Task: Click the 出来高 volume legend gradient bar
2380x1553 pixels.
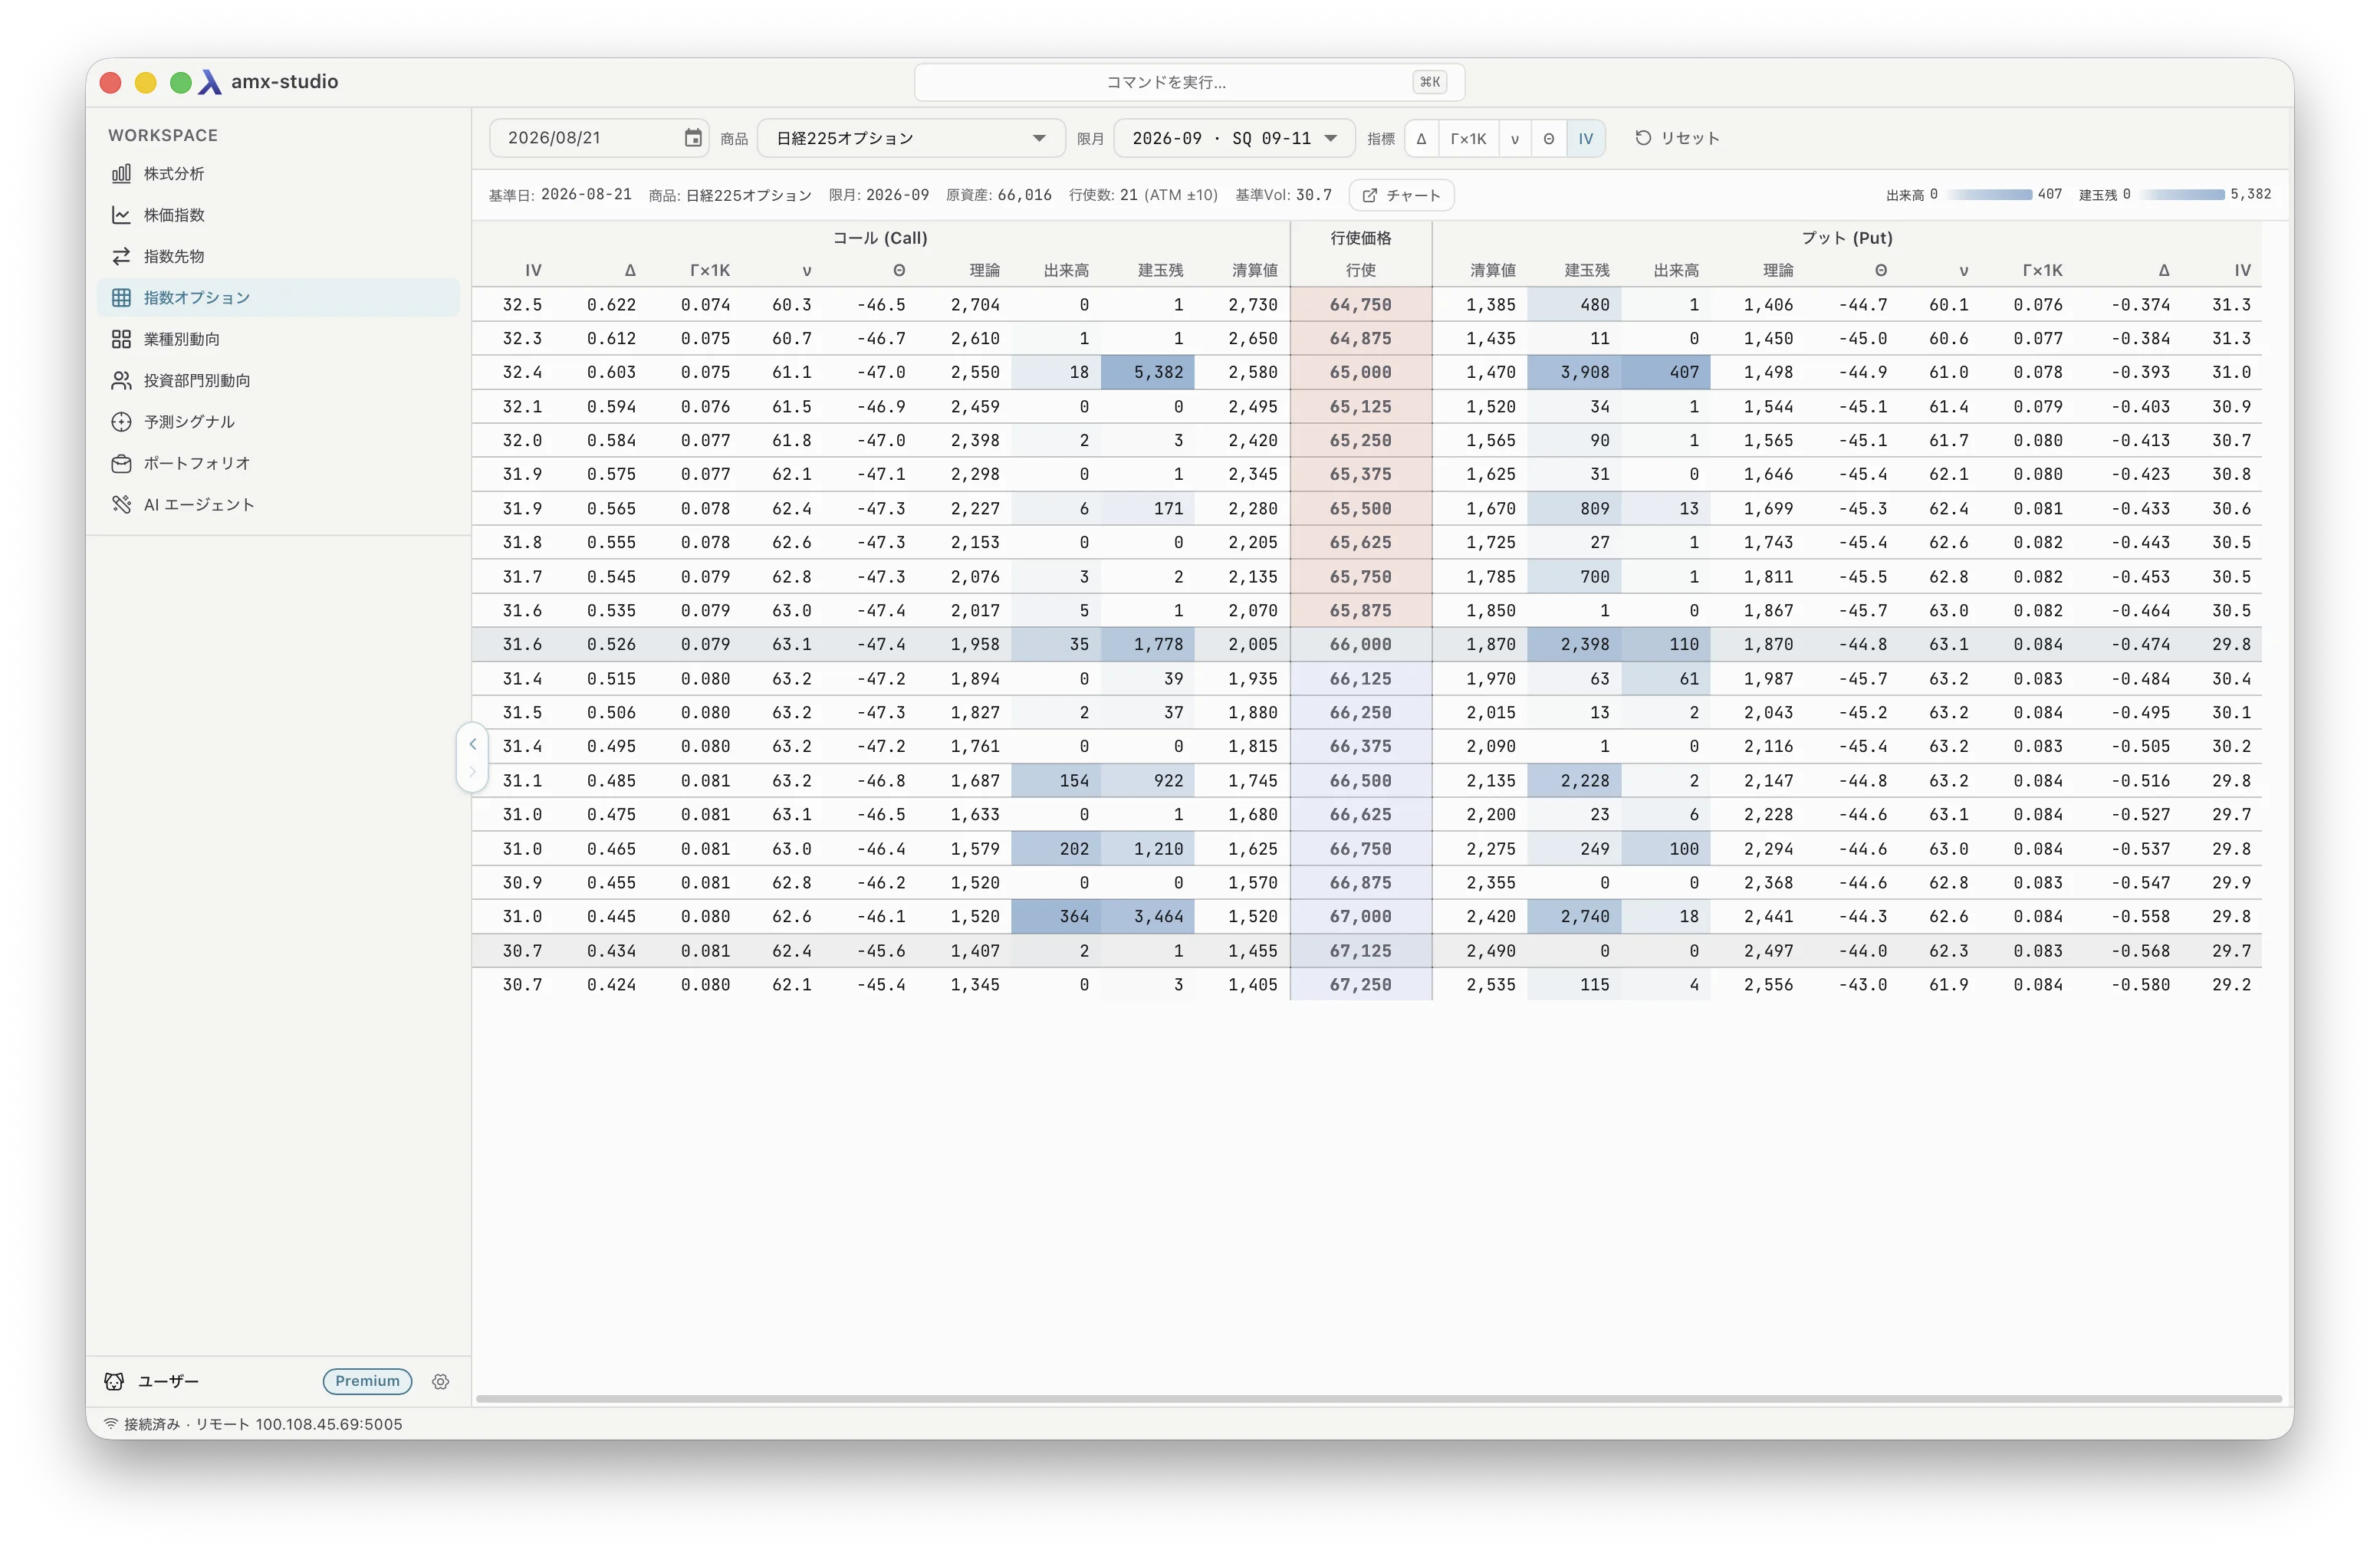Action: [1988, 194]
